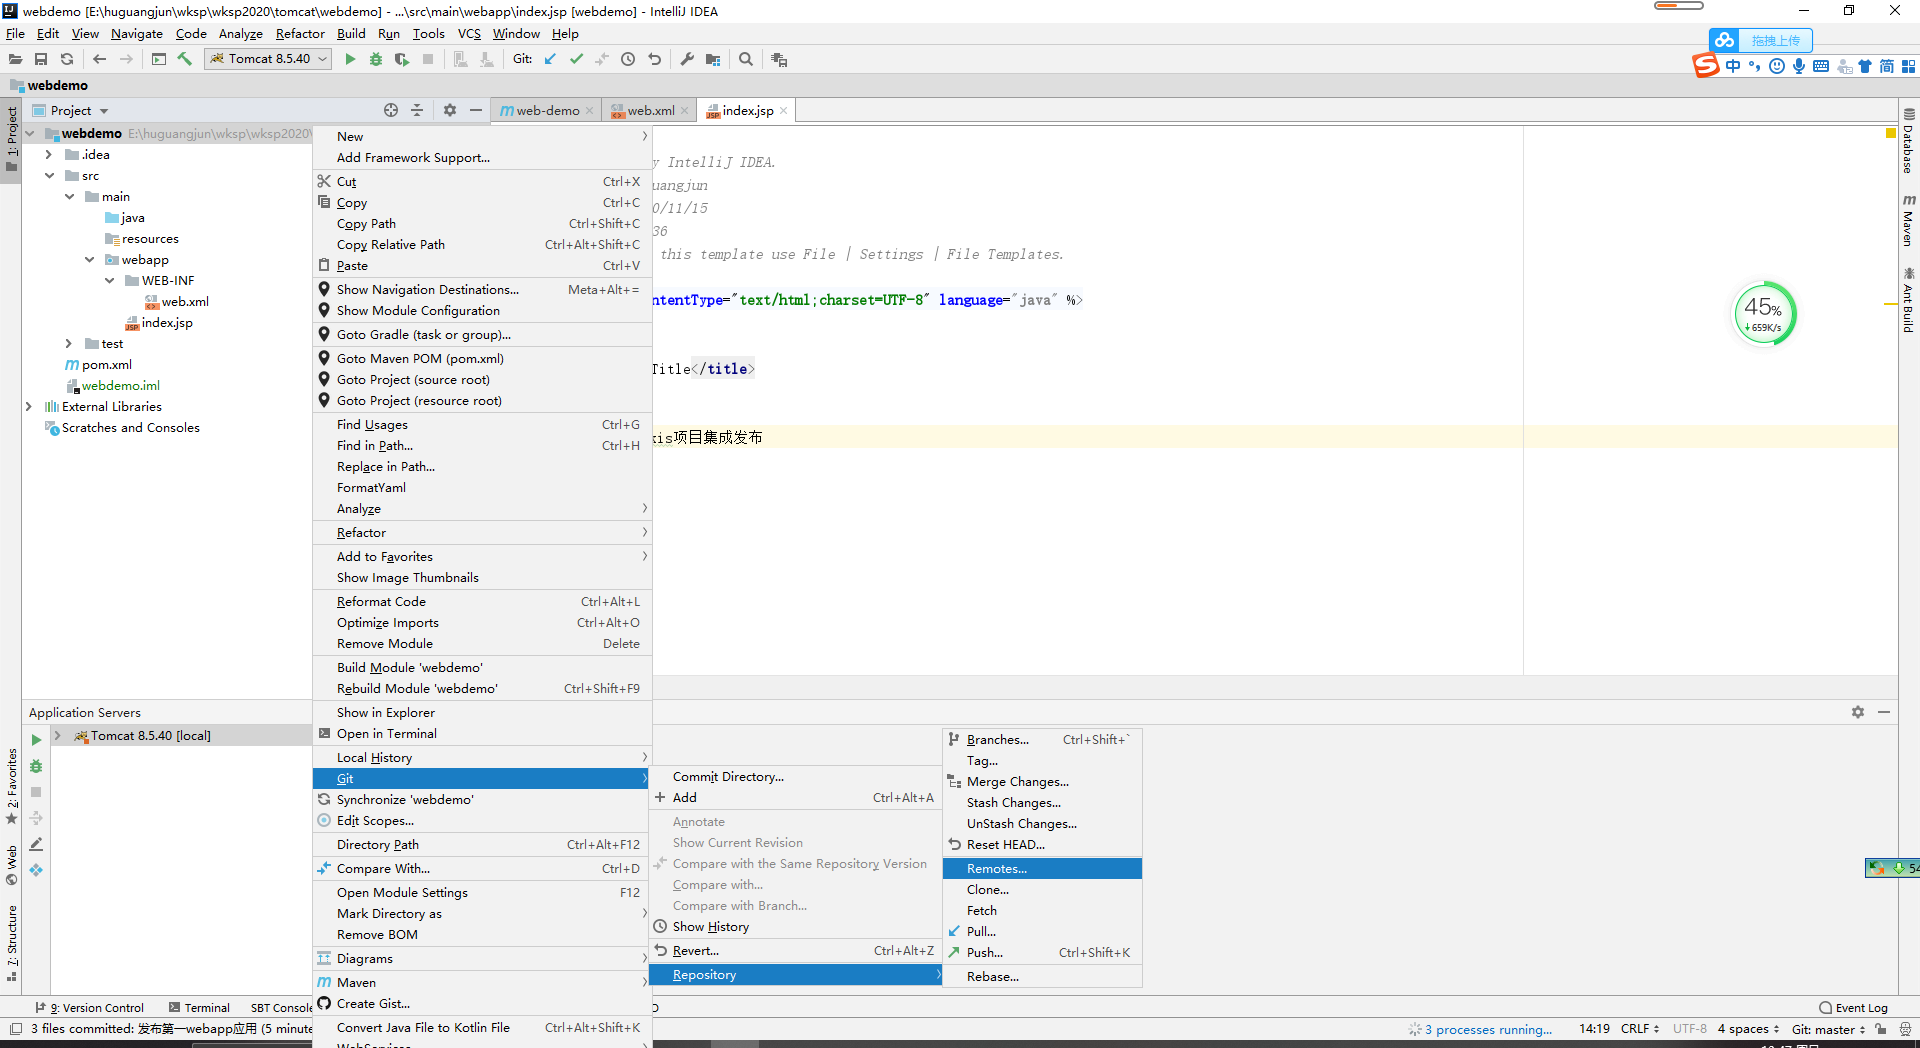Open Git master branch selector in status bar
Screen dimensions: 1920x1048
tap(1828, 1029)
